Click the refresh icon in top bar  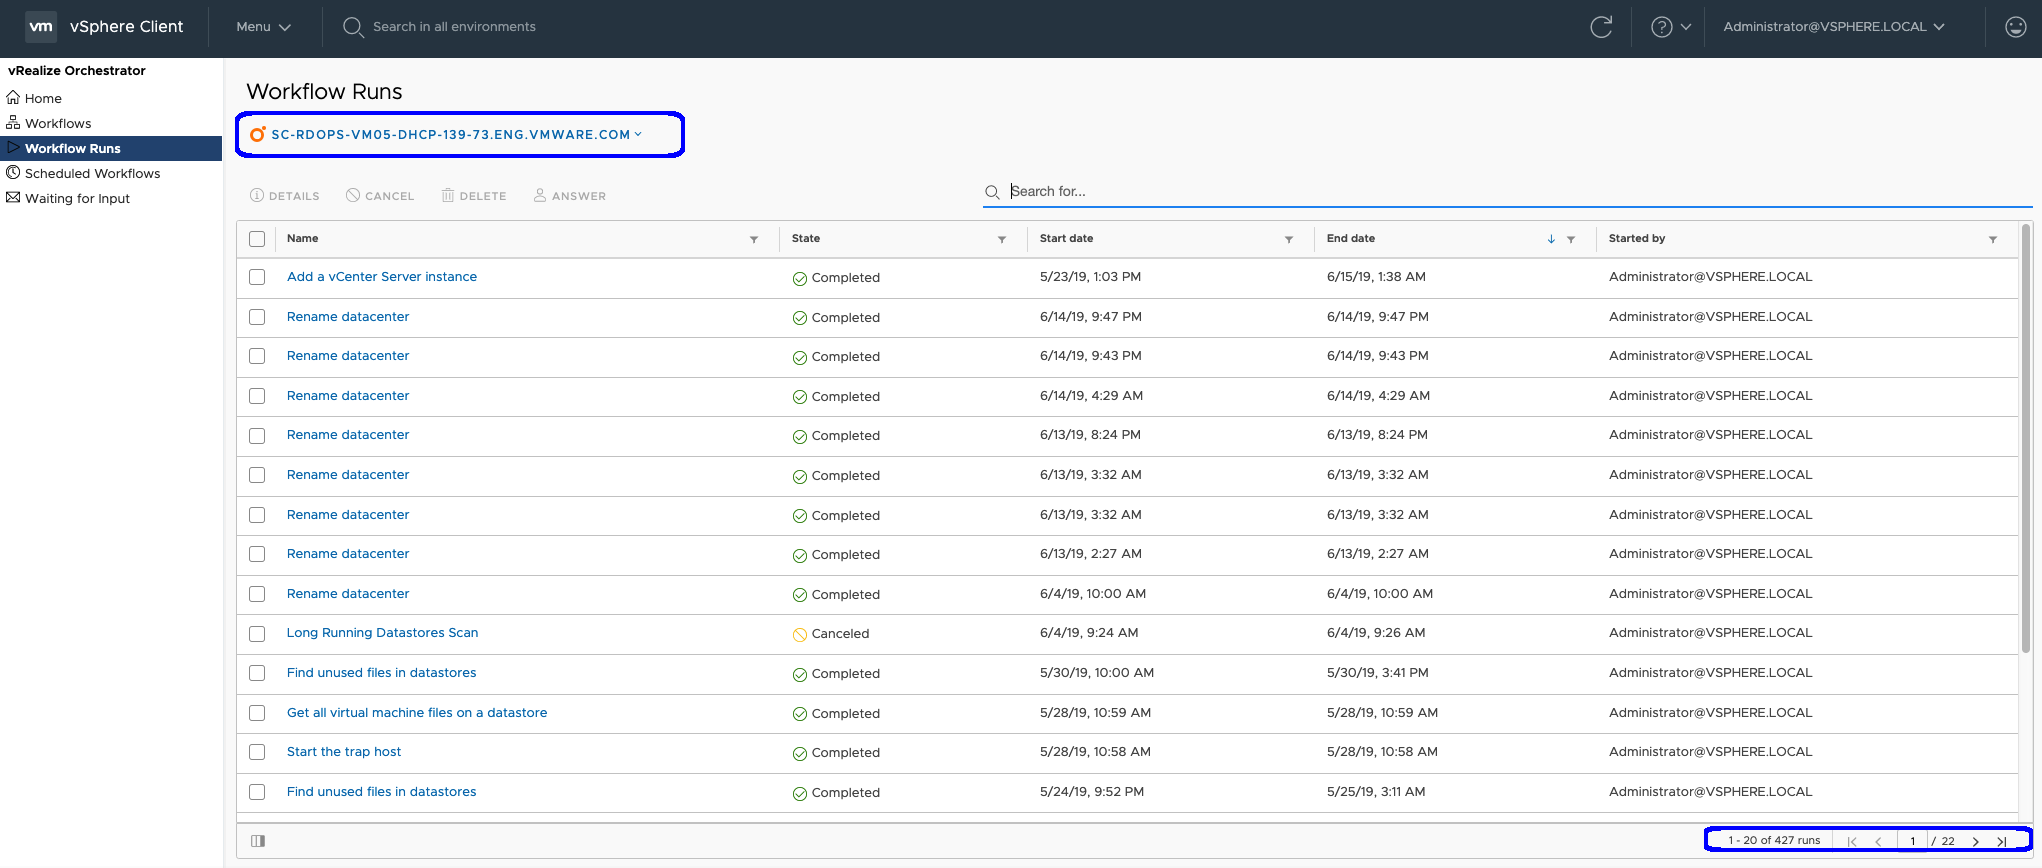click(1601, 27)
